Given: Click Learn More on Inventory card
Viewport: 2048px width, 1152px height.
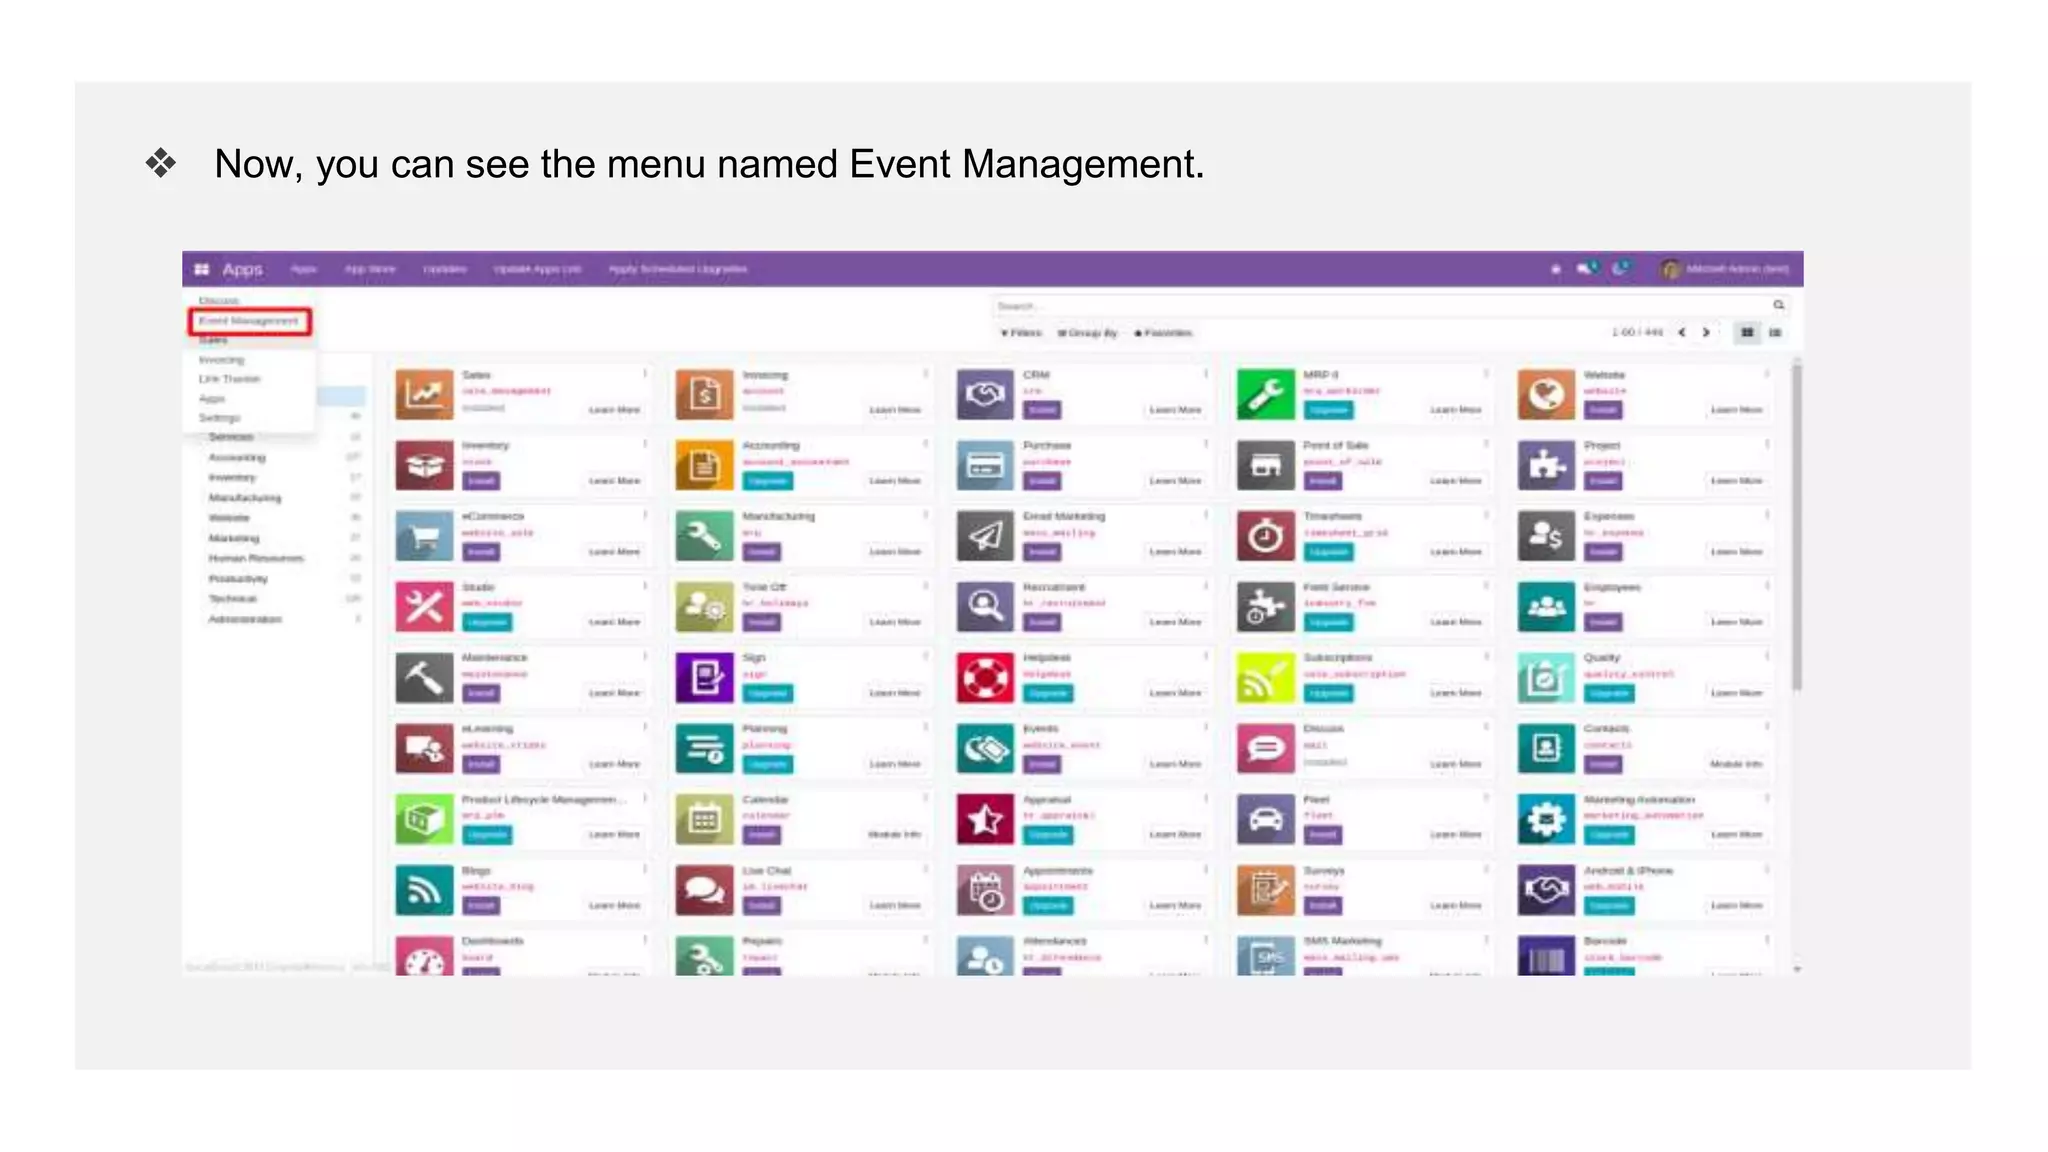Looking at the screenshot, I should coord(614,481).
